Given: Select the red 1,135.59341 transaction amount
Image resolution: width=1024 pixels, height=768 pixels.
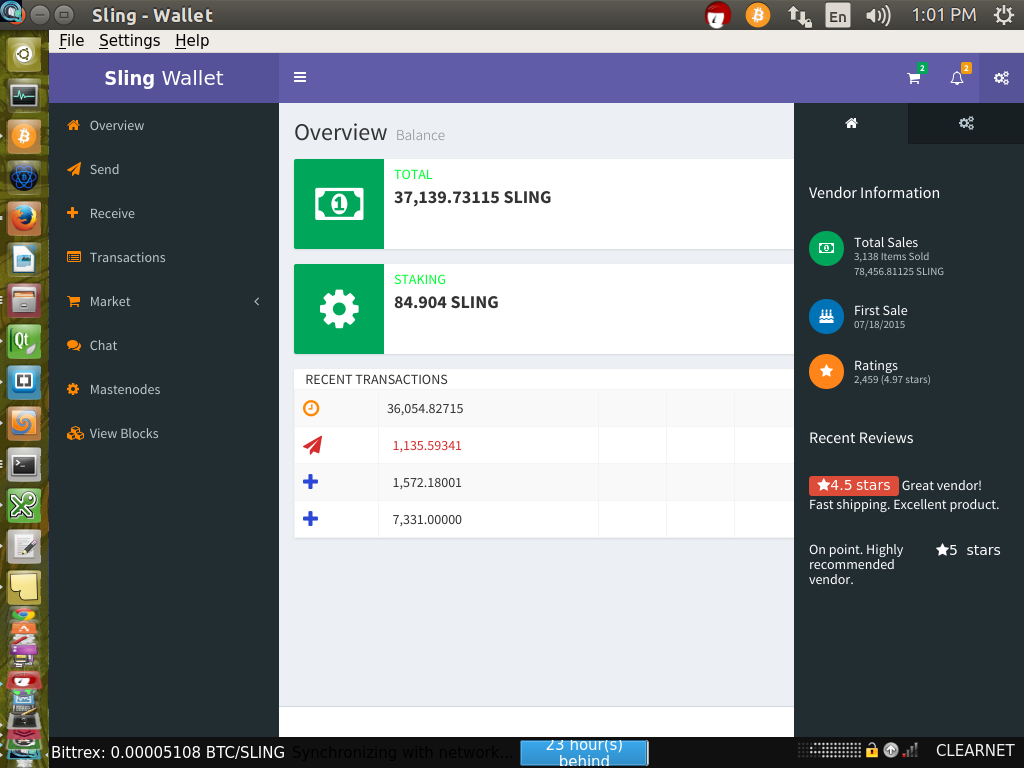Looking at the screenshot, I should [427, 446].
